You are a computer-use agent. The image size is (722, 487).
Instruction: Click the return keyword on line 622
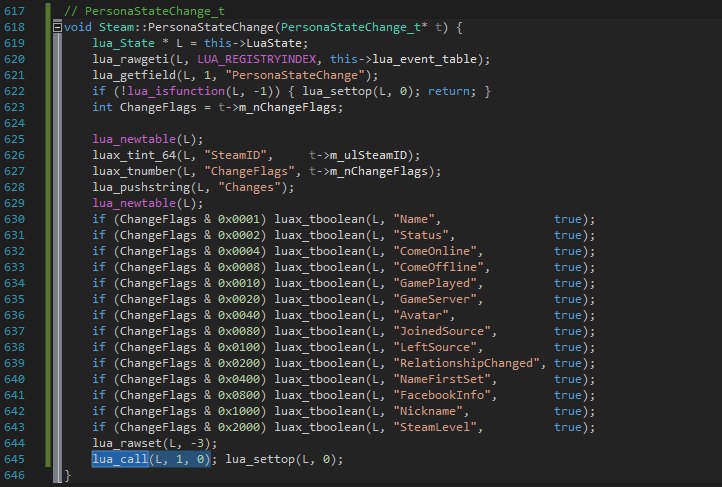448,91
